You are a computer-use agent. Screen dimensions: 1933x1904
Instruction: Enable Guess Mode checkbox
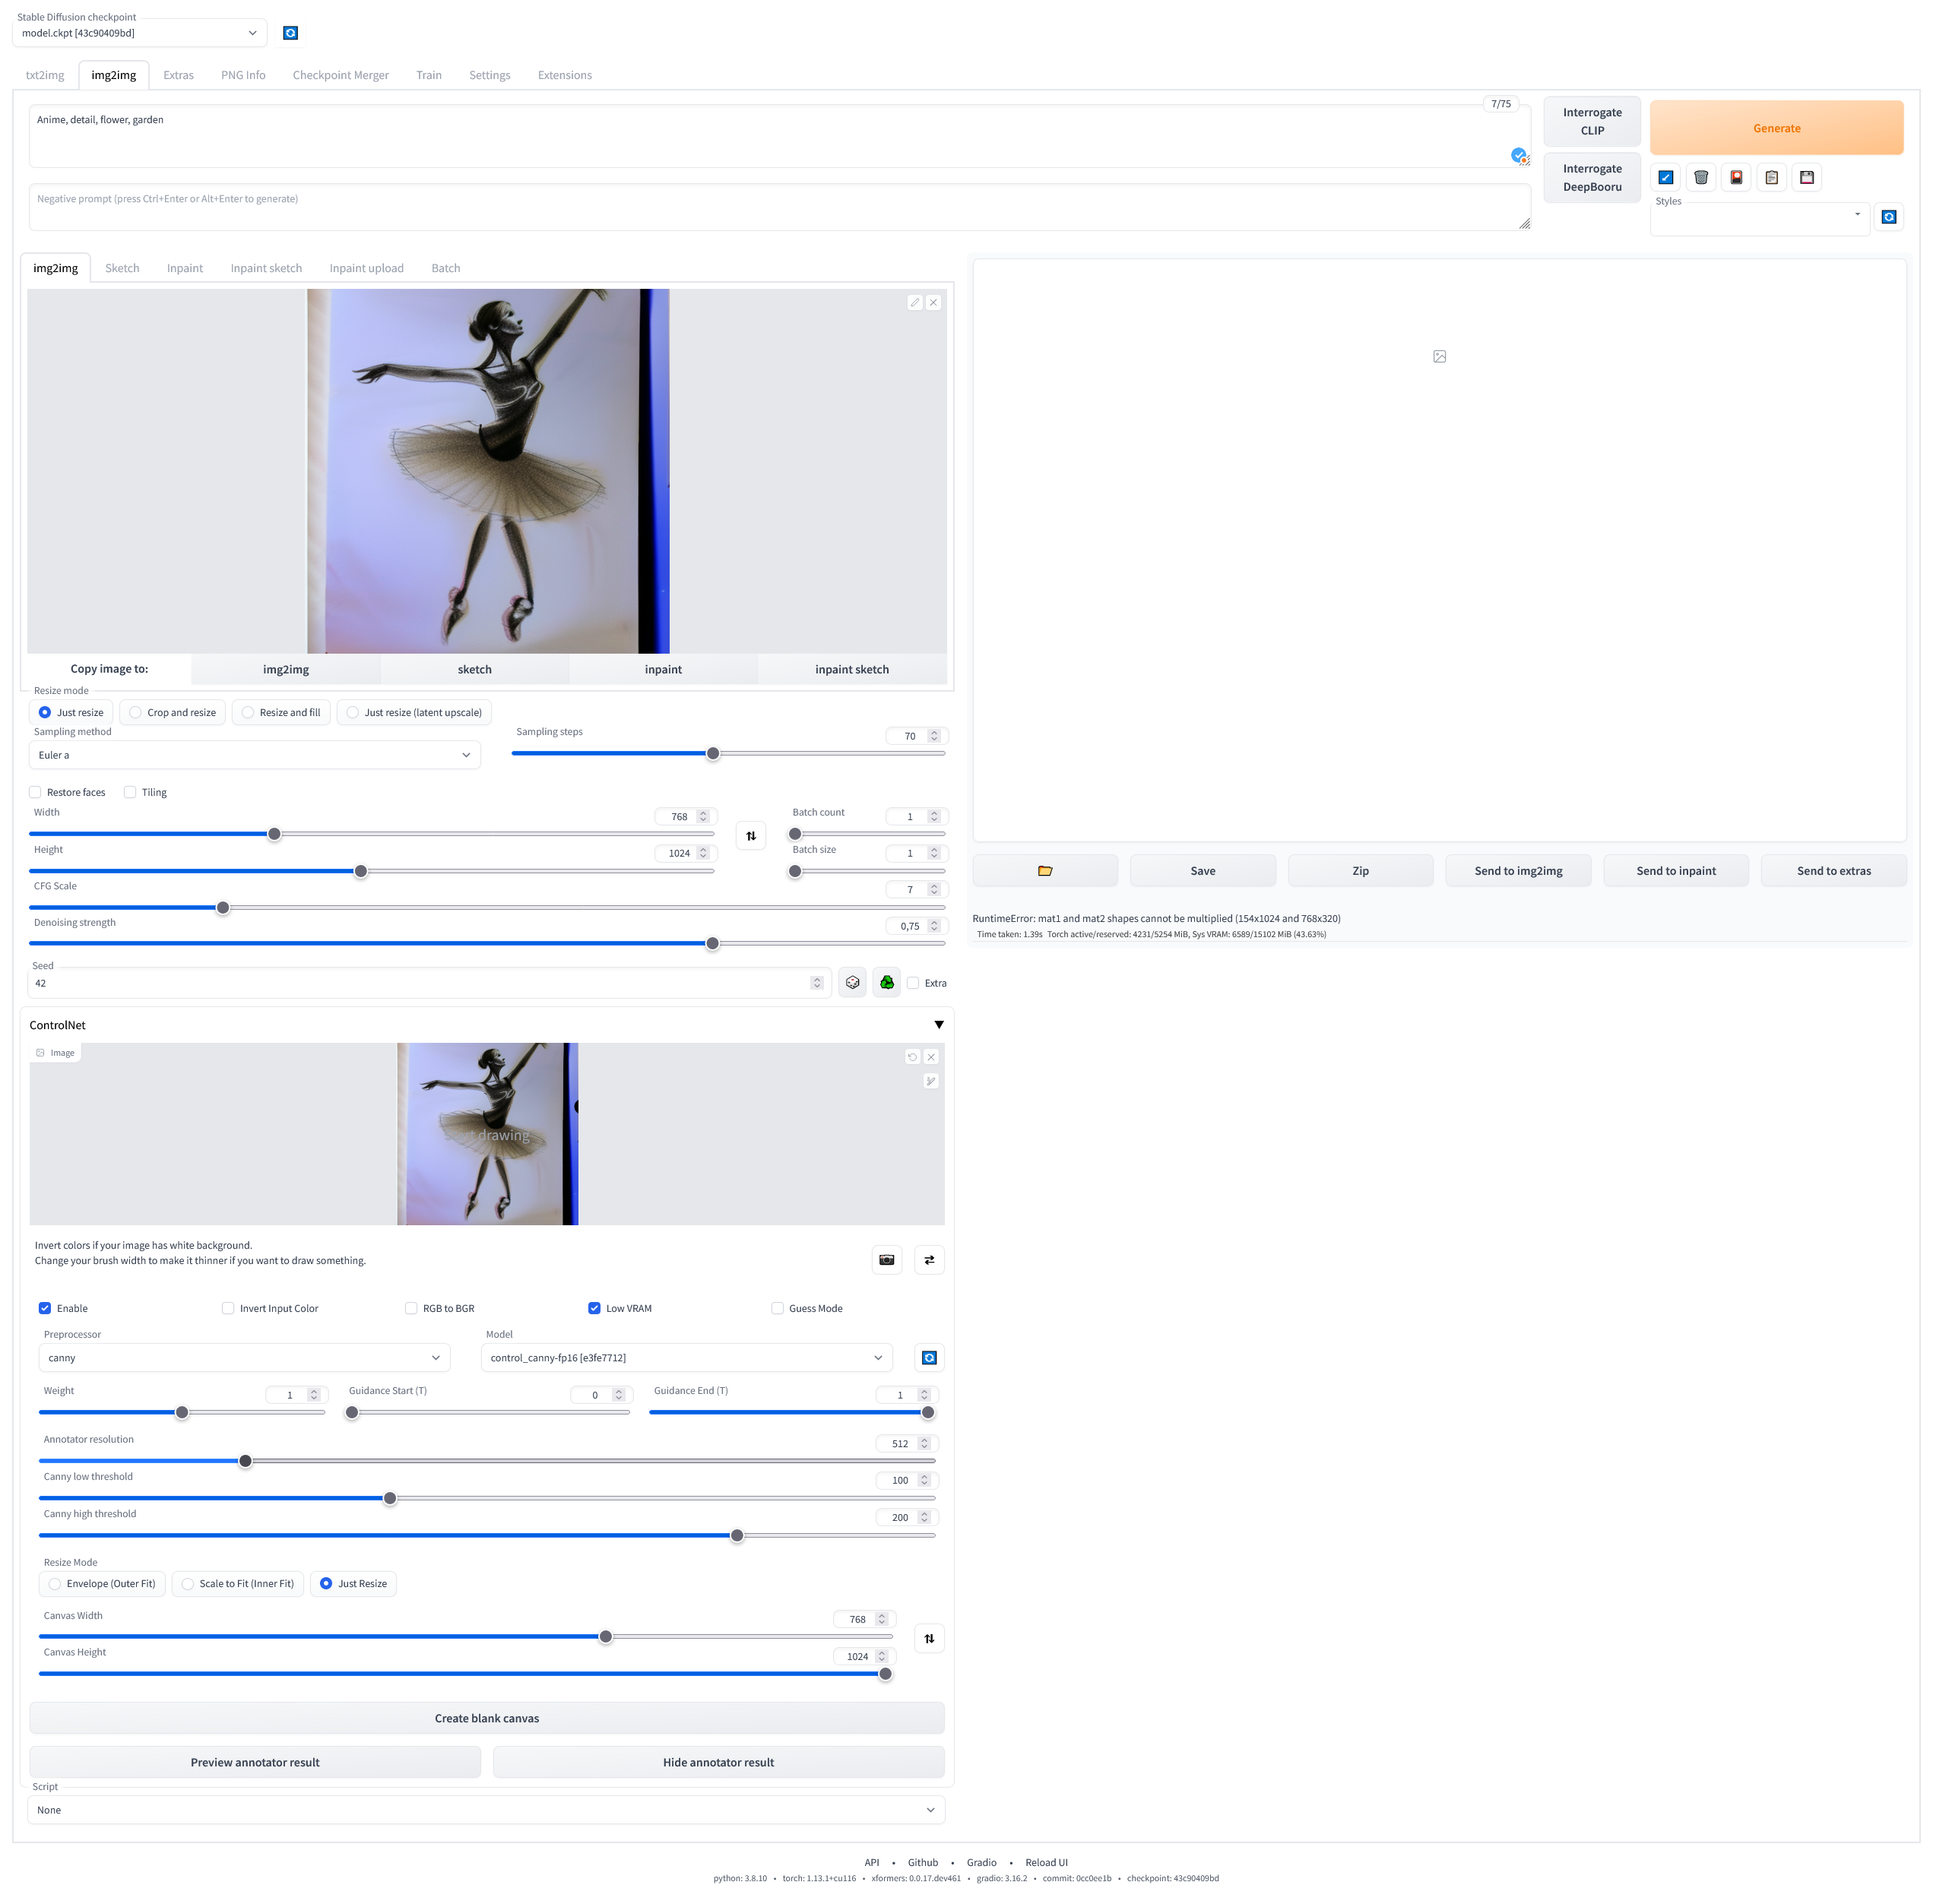[x=777, y=1309]
